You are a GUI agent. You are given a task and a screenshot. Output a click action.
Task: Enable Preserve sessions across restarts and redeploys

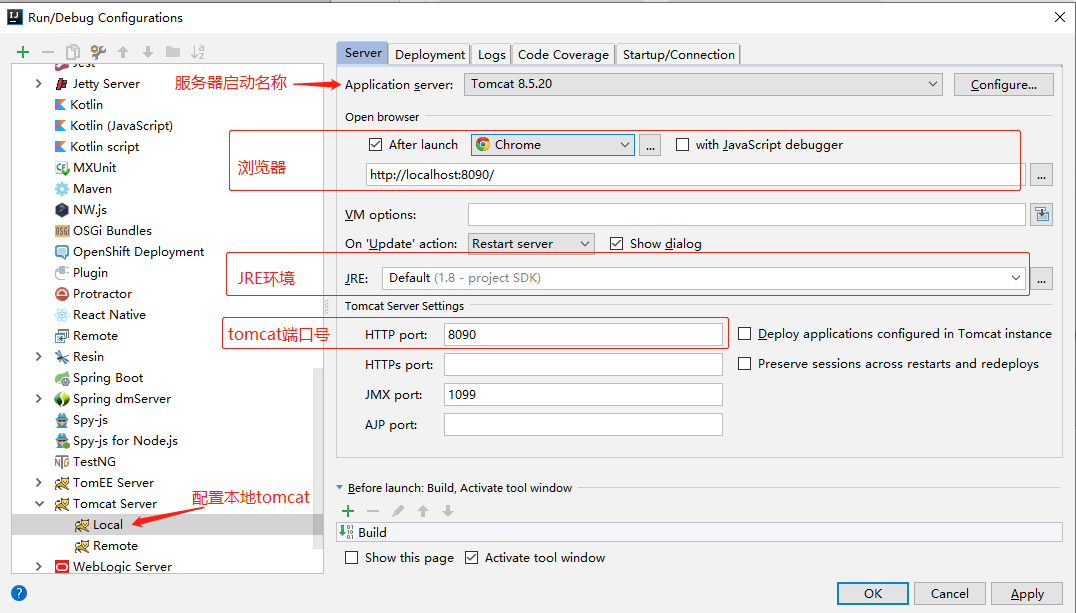point(745,364)
